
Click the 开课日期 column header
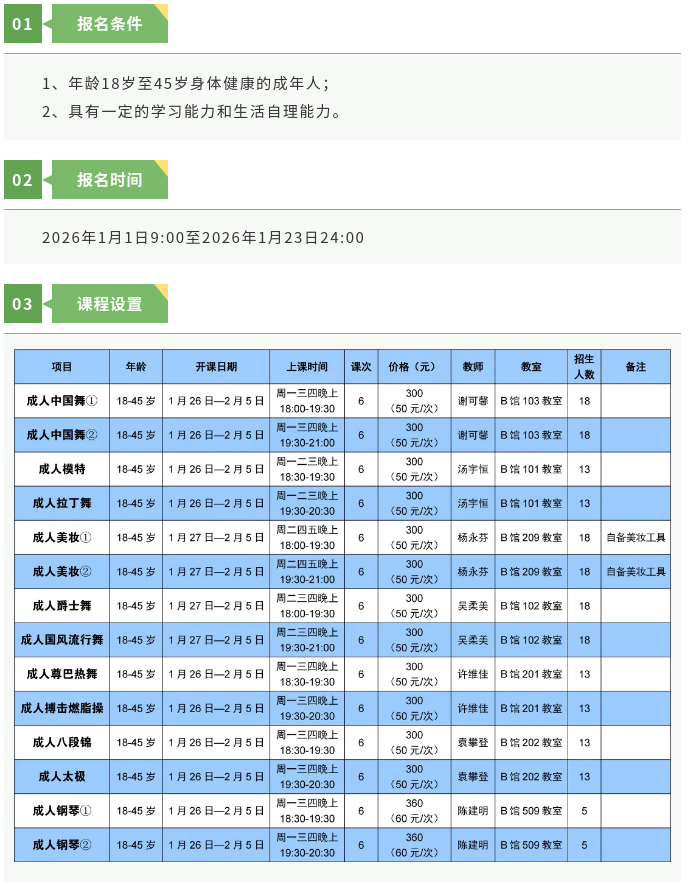point(216,367)
